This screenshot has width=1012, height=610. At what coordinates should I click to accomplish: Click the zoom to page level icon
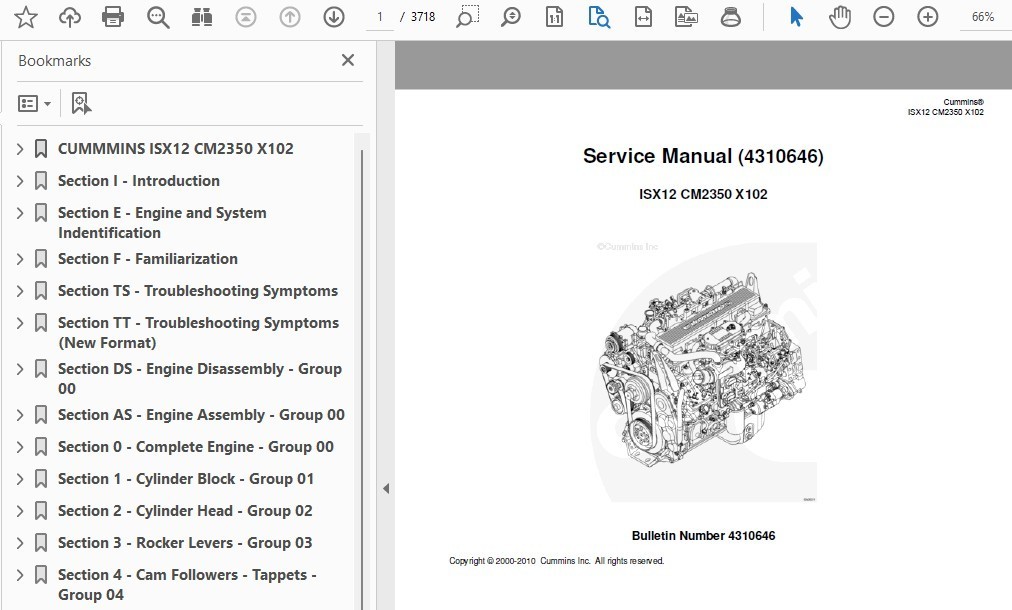click(599, 17)
